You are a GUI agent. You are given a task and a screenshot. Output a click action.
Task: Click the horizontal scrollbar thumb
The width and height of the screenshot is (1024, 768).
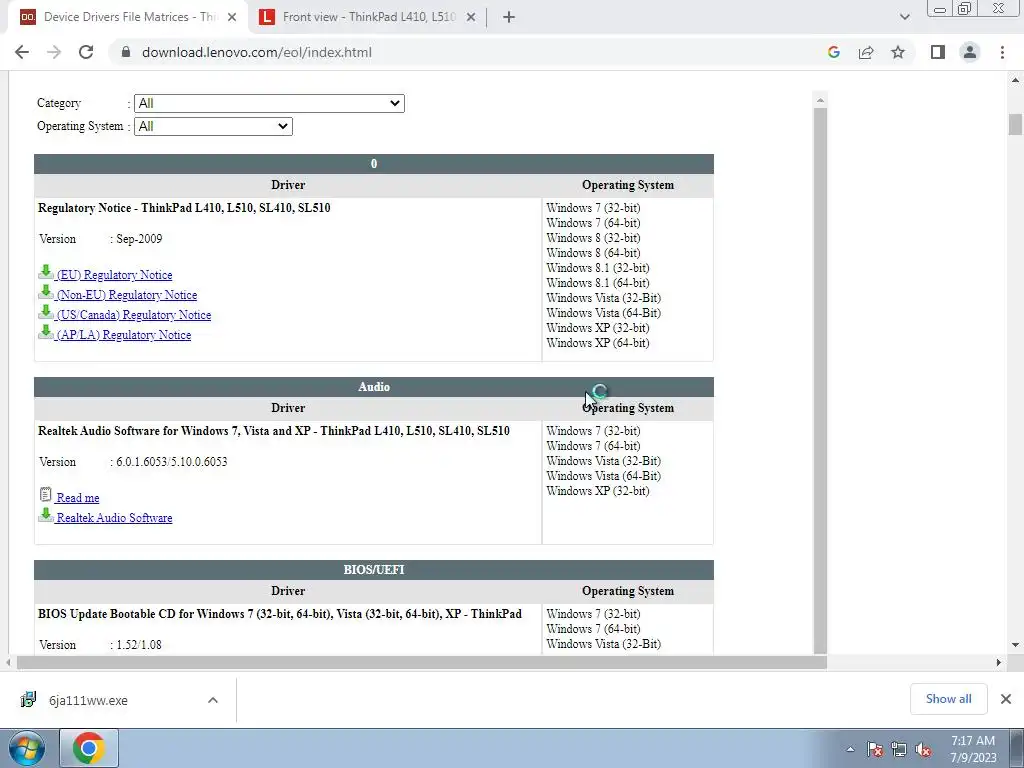(x=422, y=662)
